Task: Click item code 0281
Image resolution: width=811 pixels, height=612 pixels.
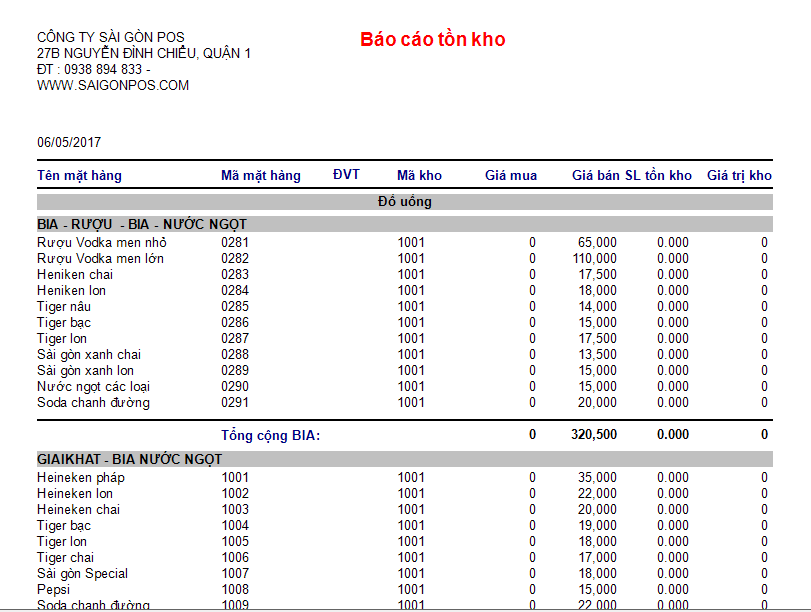Action: click(x=235, y=243)
